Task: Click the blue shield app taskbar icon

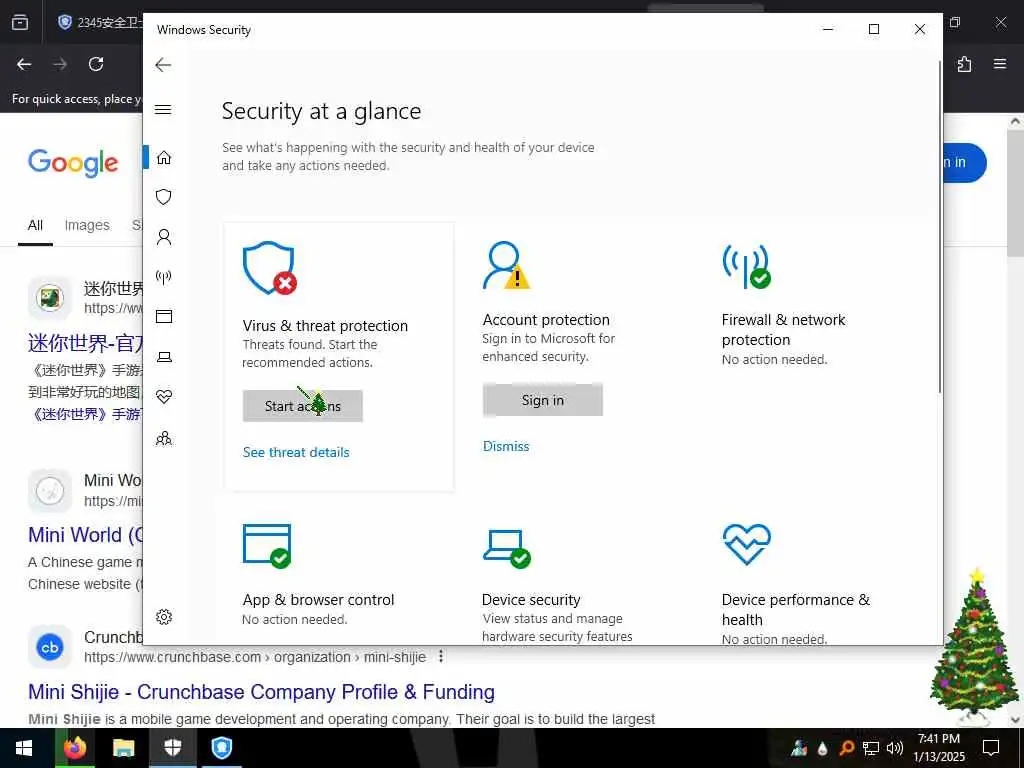Action: click(222, 748)
